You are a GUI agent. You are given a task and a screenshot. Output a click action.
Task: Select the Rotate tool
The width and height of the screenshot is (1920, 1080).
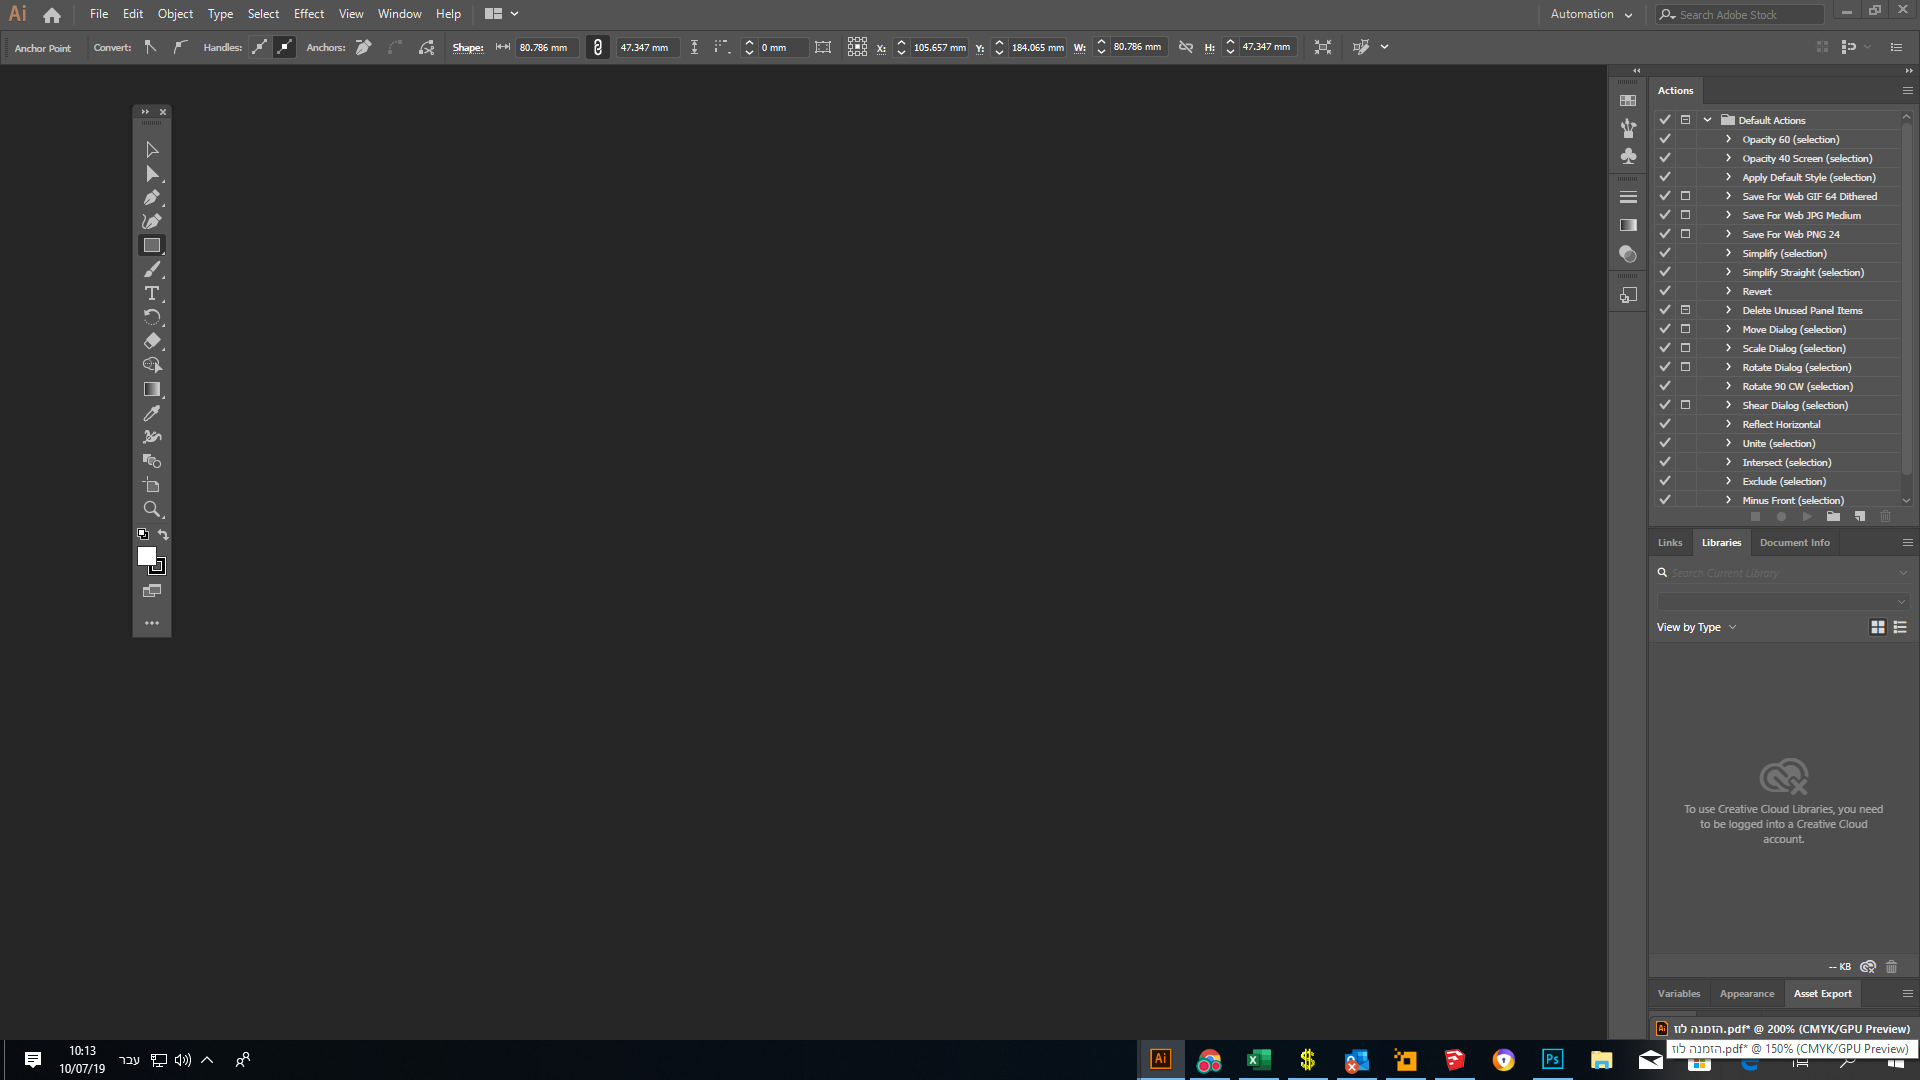(x=152, y=317)
